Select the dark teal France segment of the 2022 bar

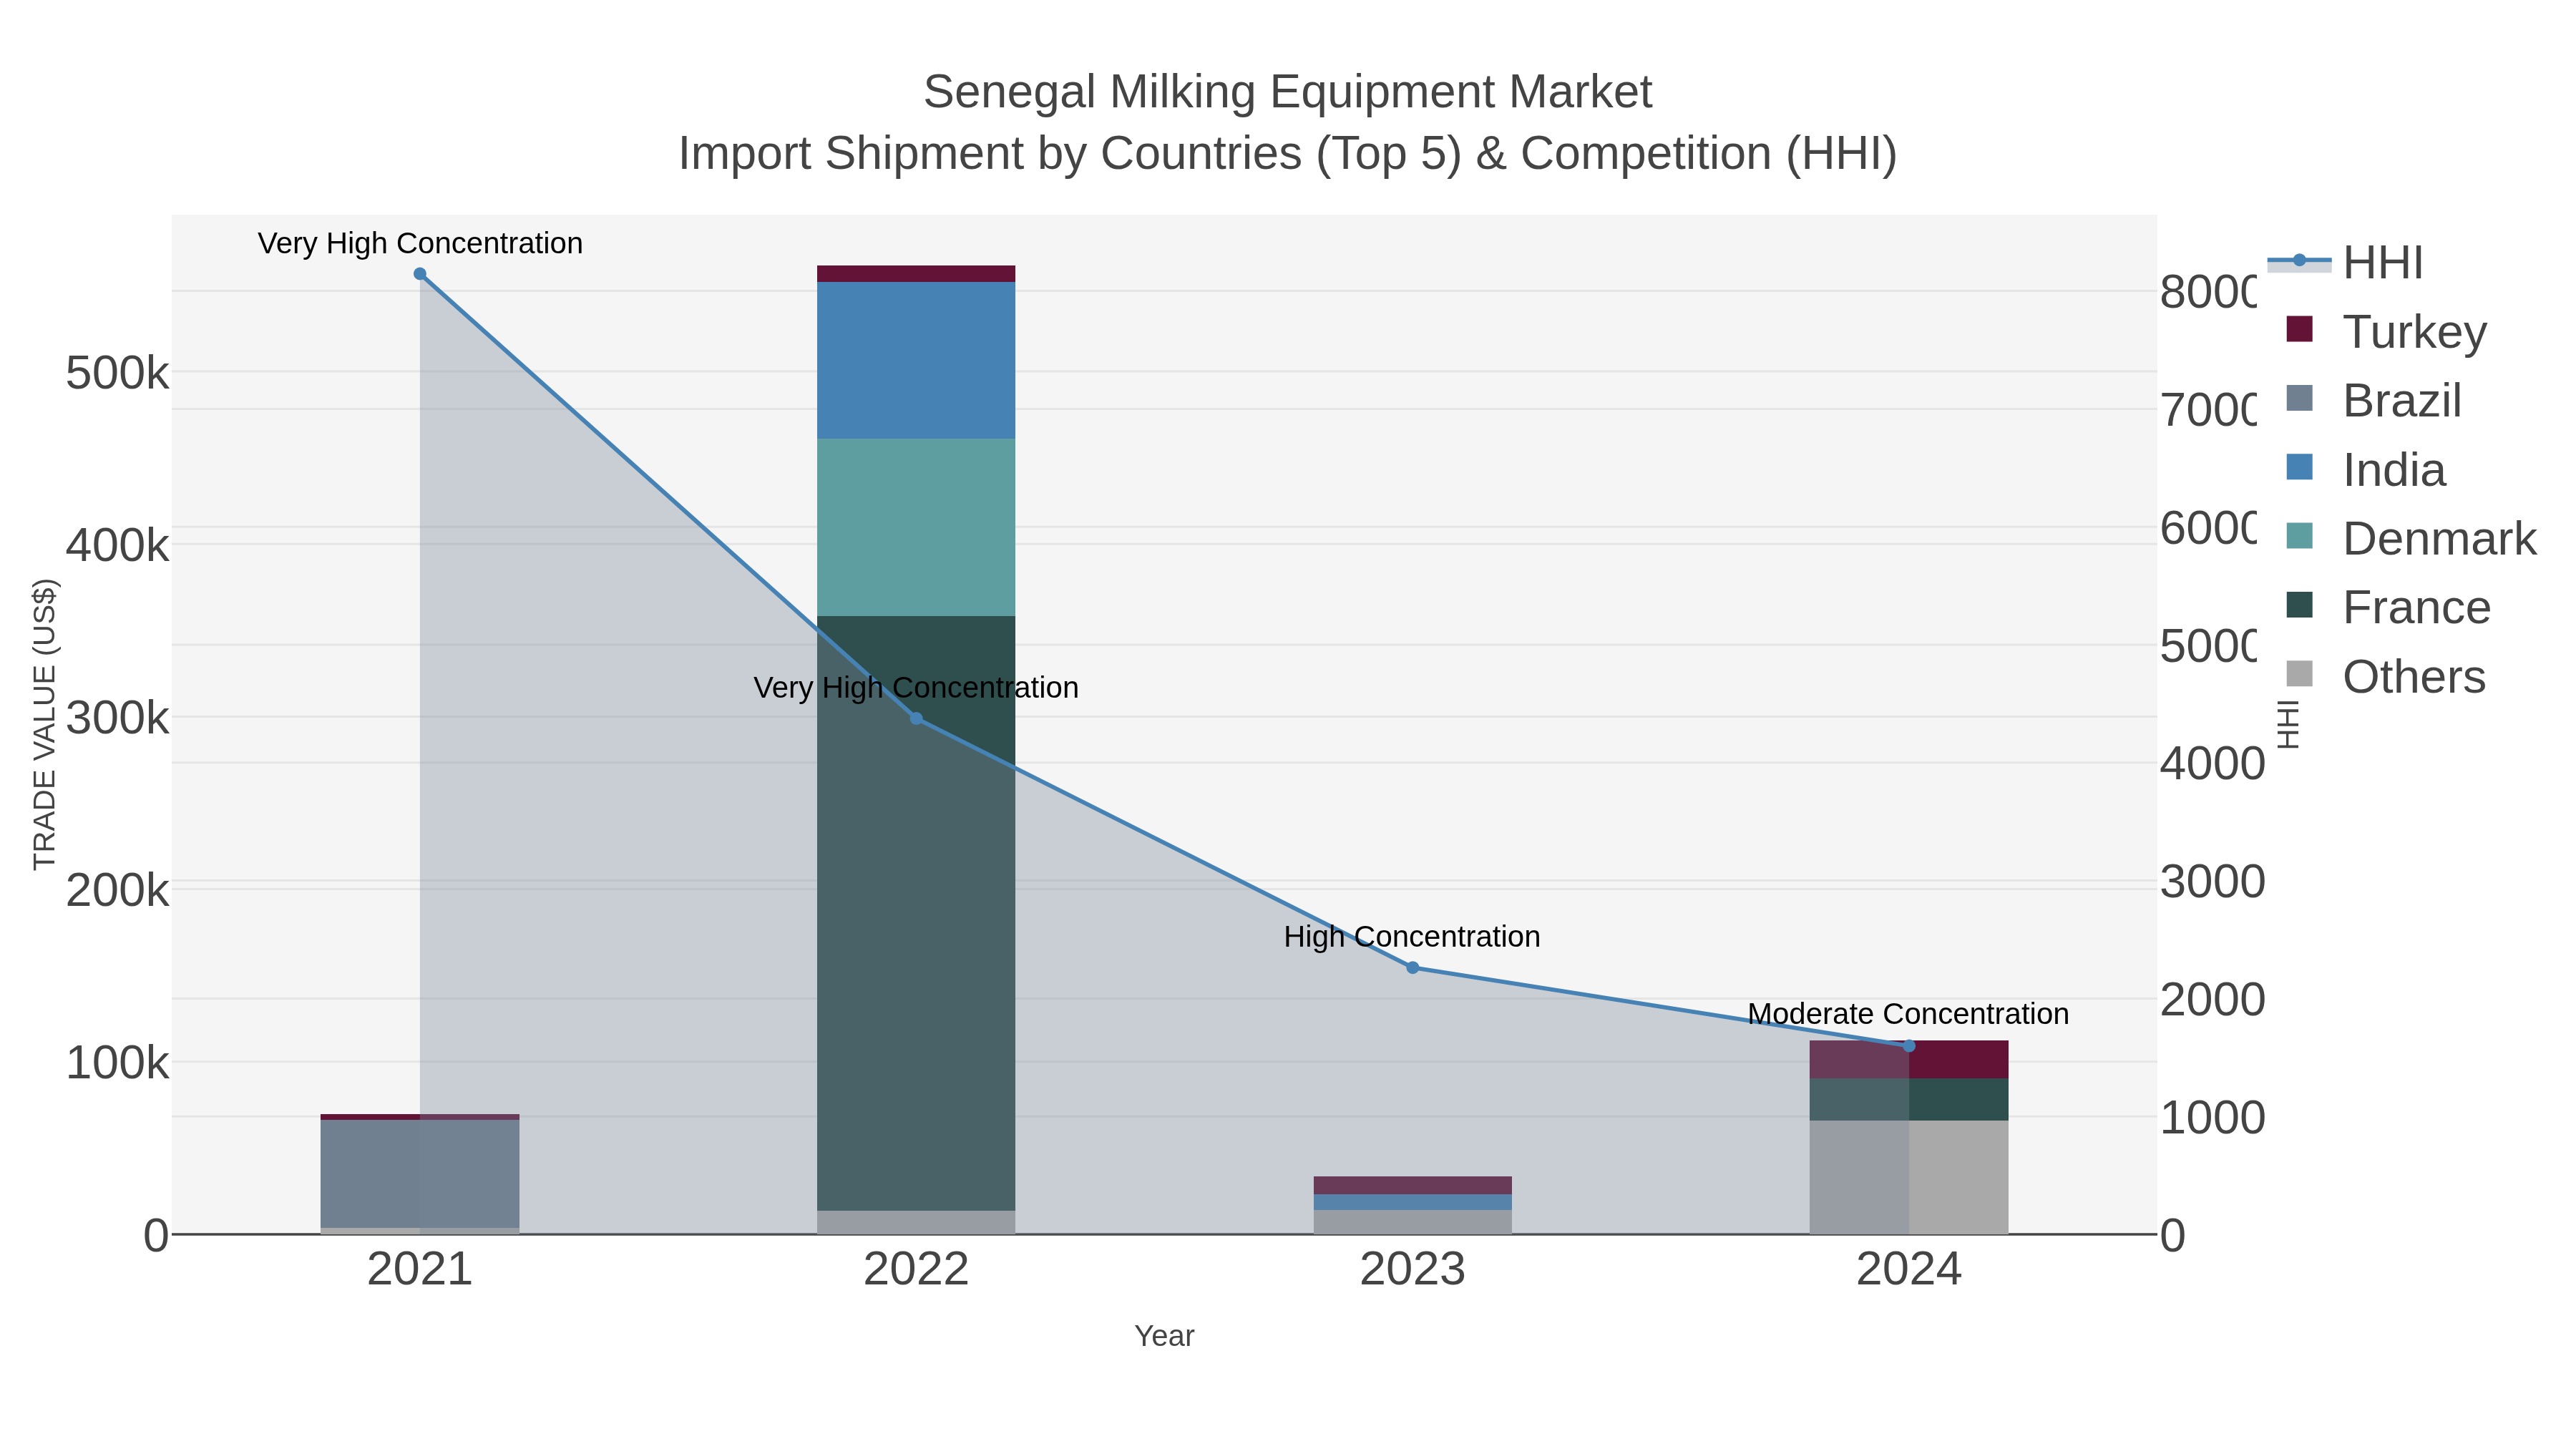[x=916, y=913]
